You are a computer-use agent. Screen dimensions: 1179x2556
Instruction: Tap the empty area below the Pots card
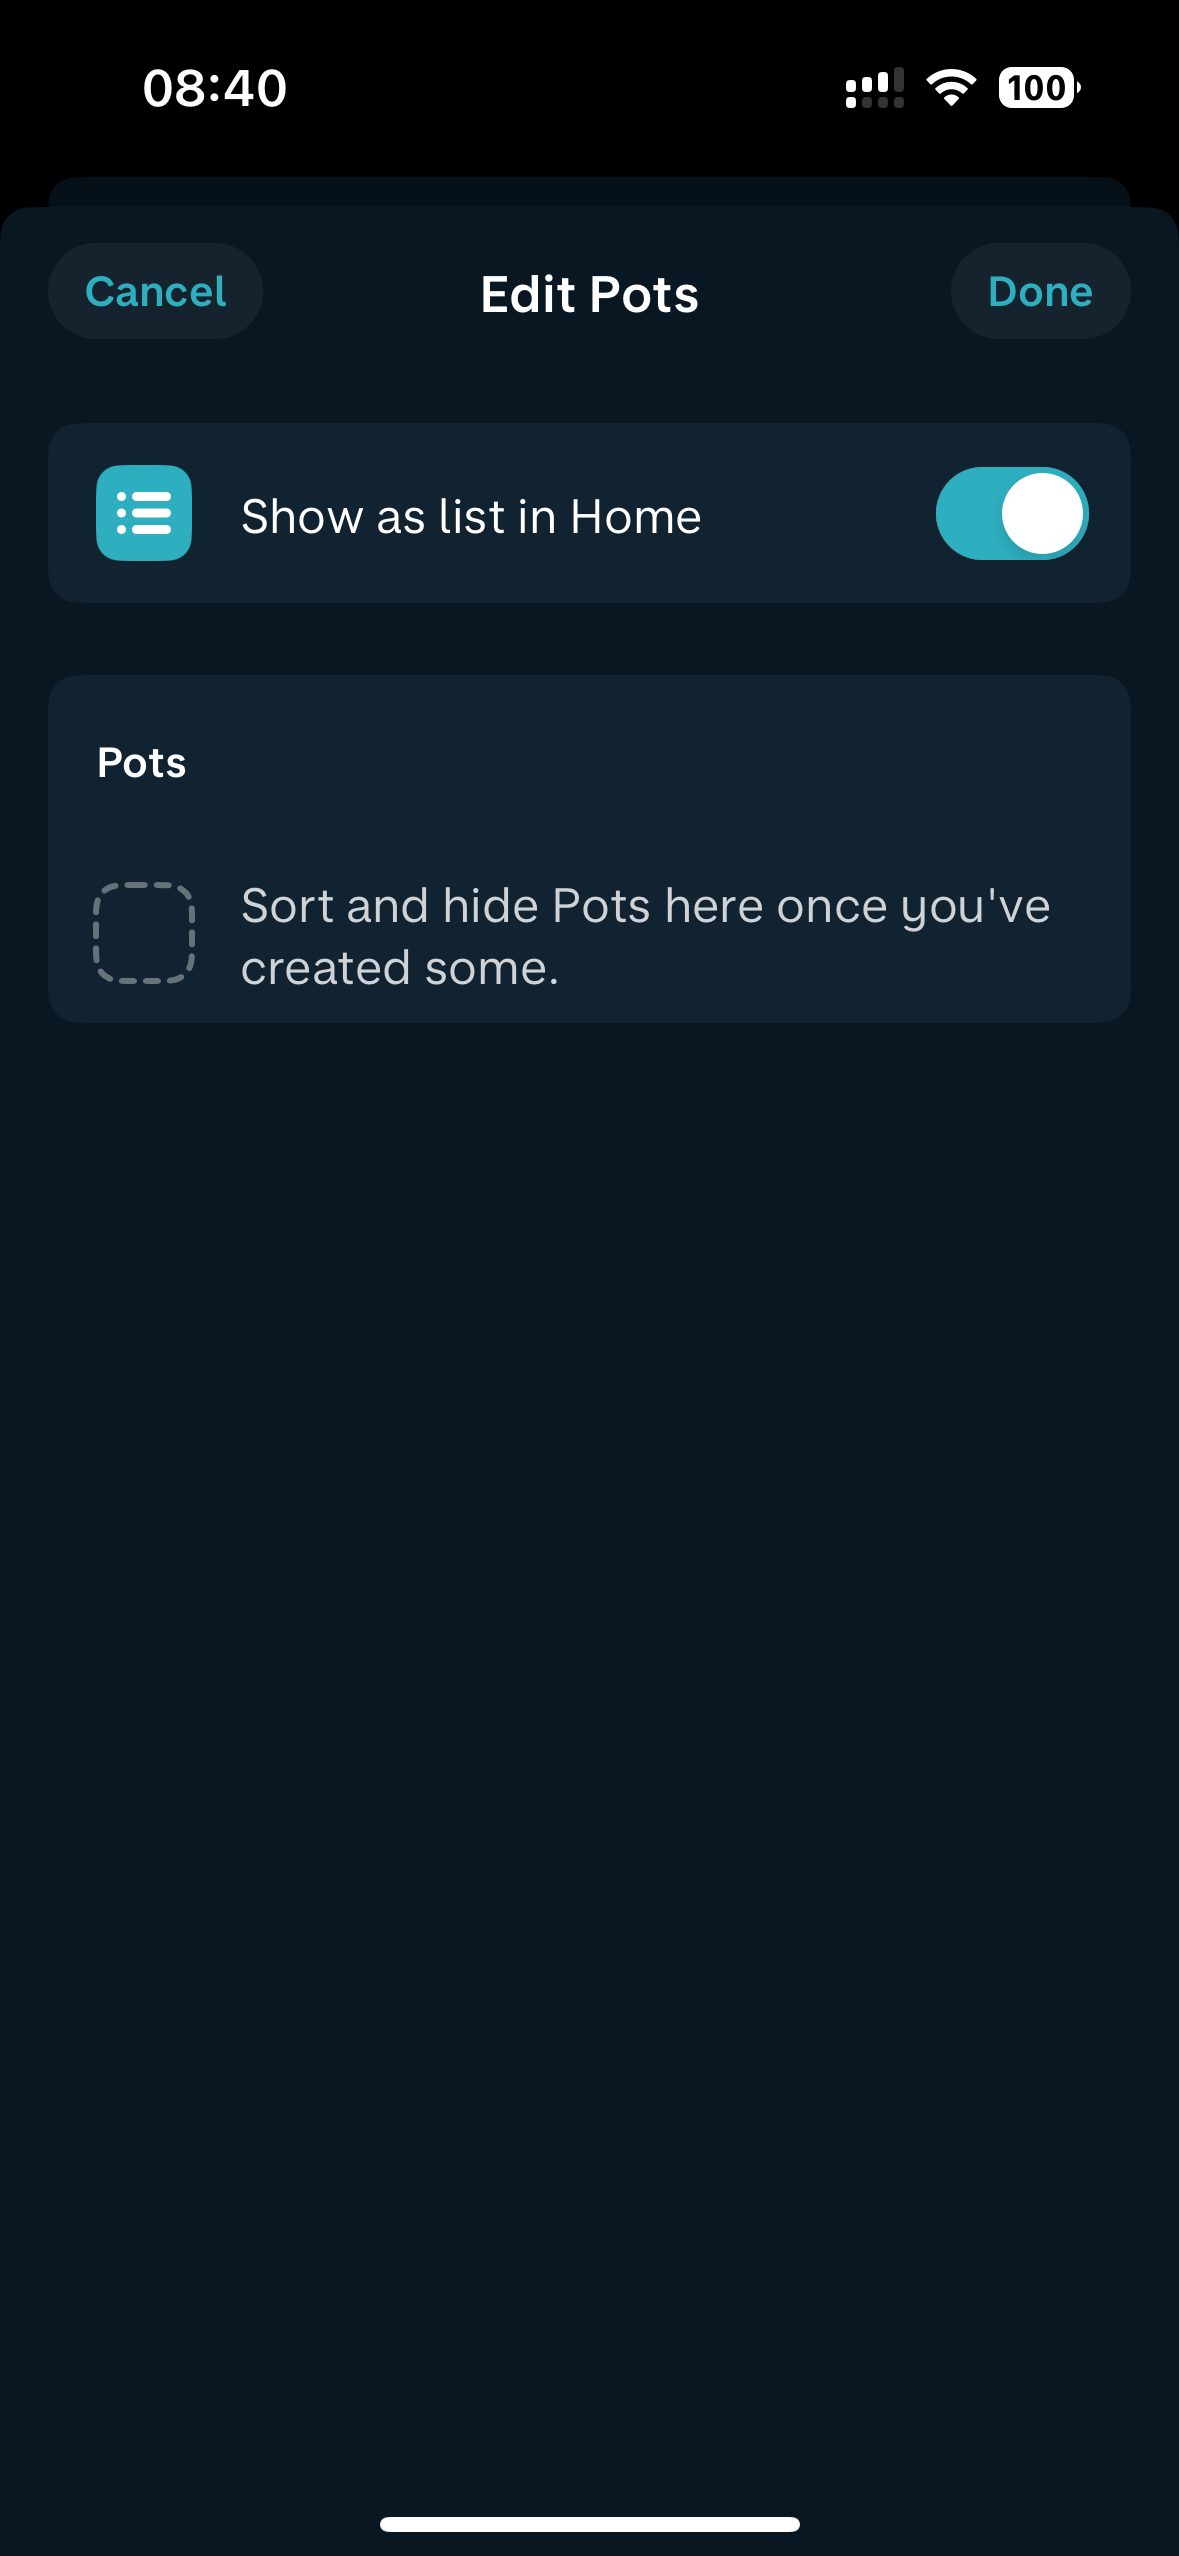(x=590, y=1700)
